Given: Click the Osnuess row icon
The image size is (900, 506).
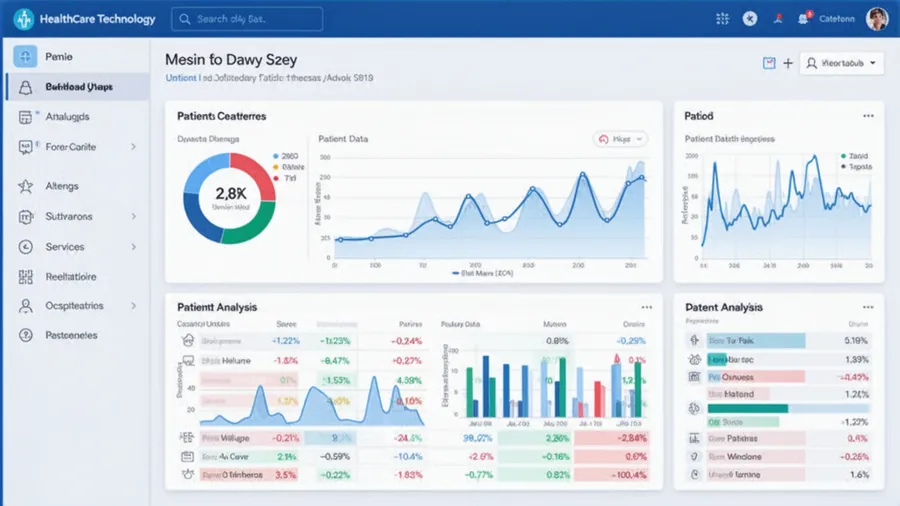Looking at the screenshot, I should click(694, 377).
